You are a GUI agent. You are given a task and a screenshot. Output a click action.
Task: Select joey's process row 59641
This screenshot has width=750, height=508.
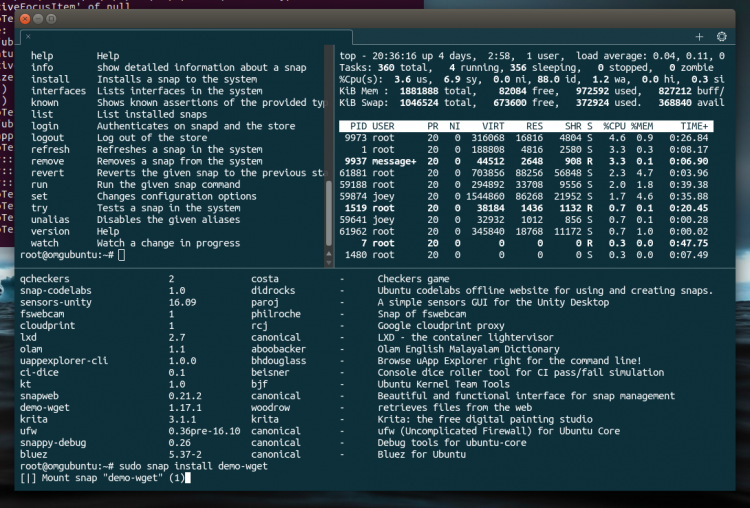(526, 220)
